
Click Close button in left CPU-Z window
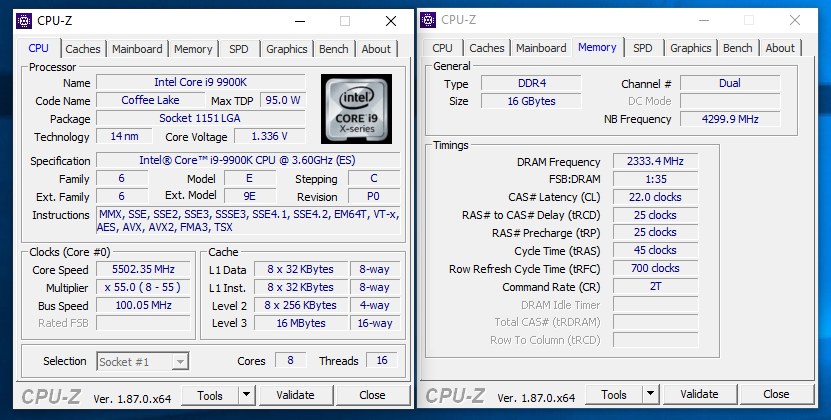click(372, 395)
